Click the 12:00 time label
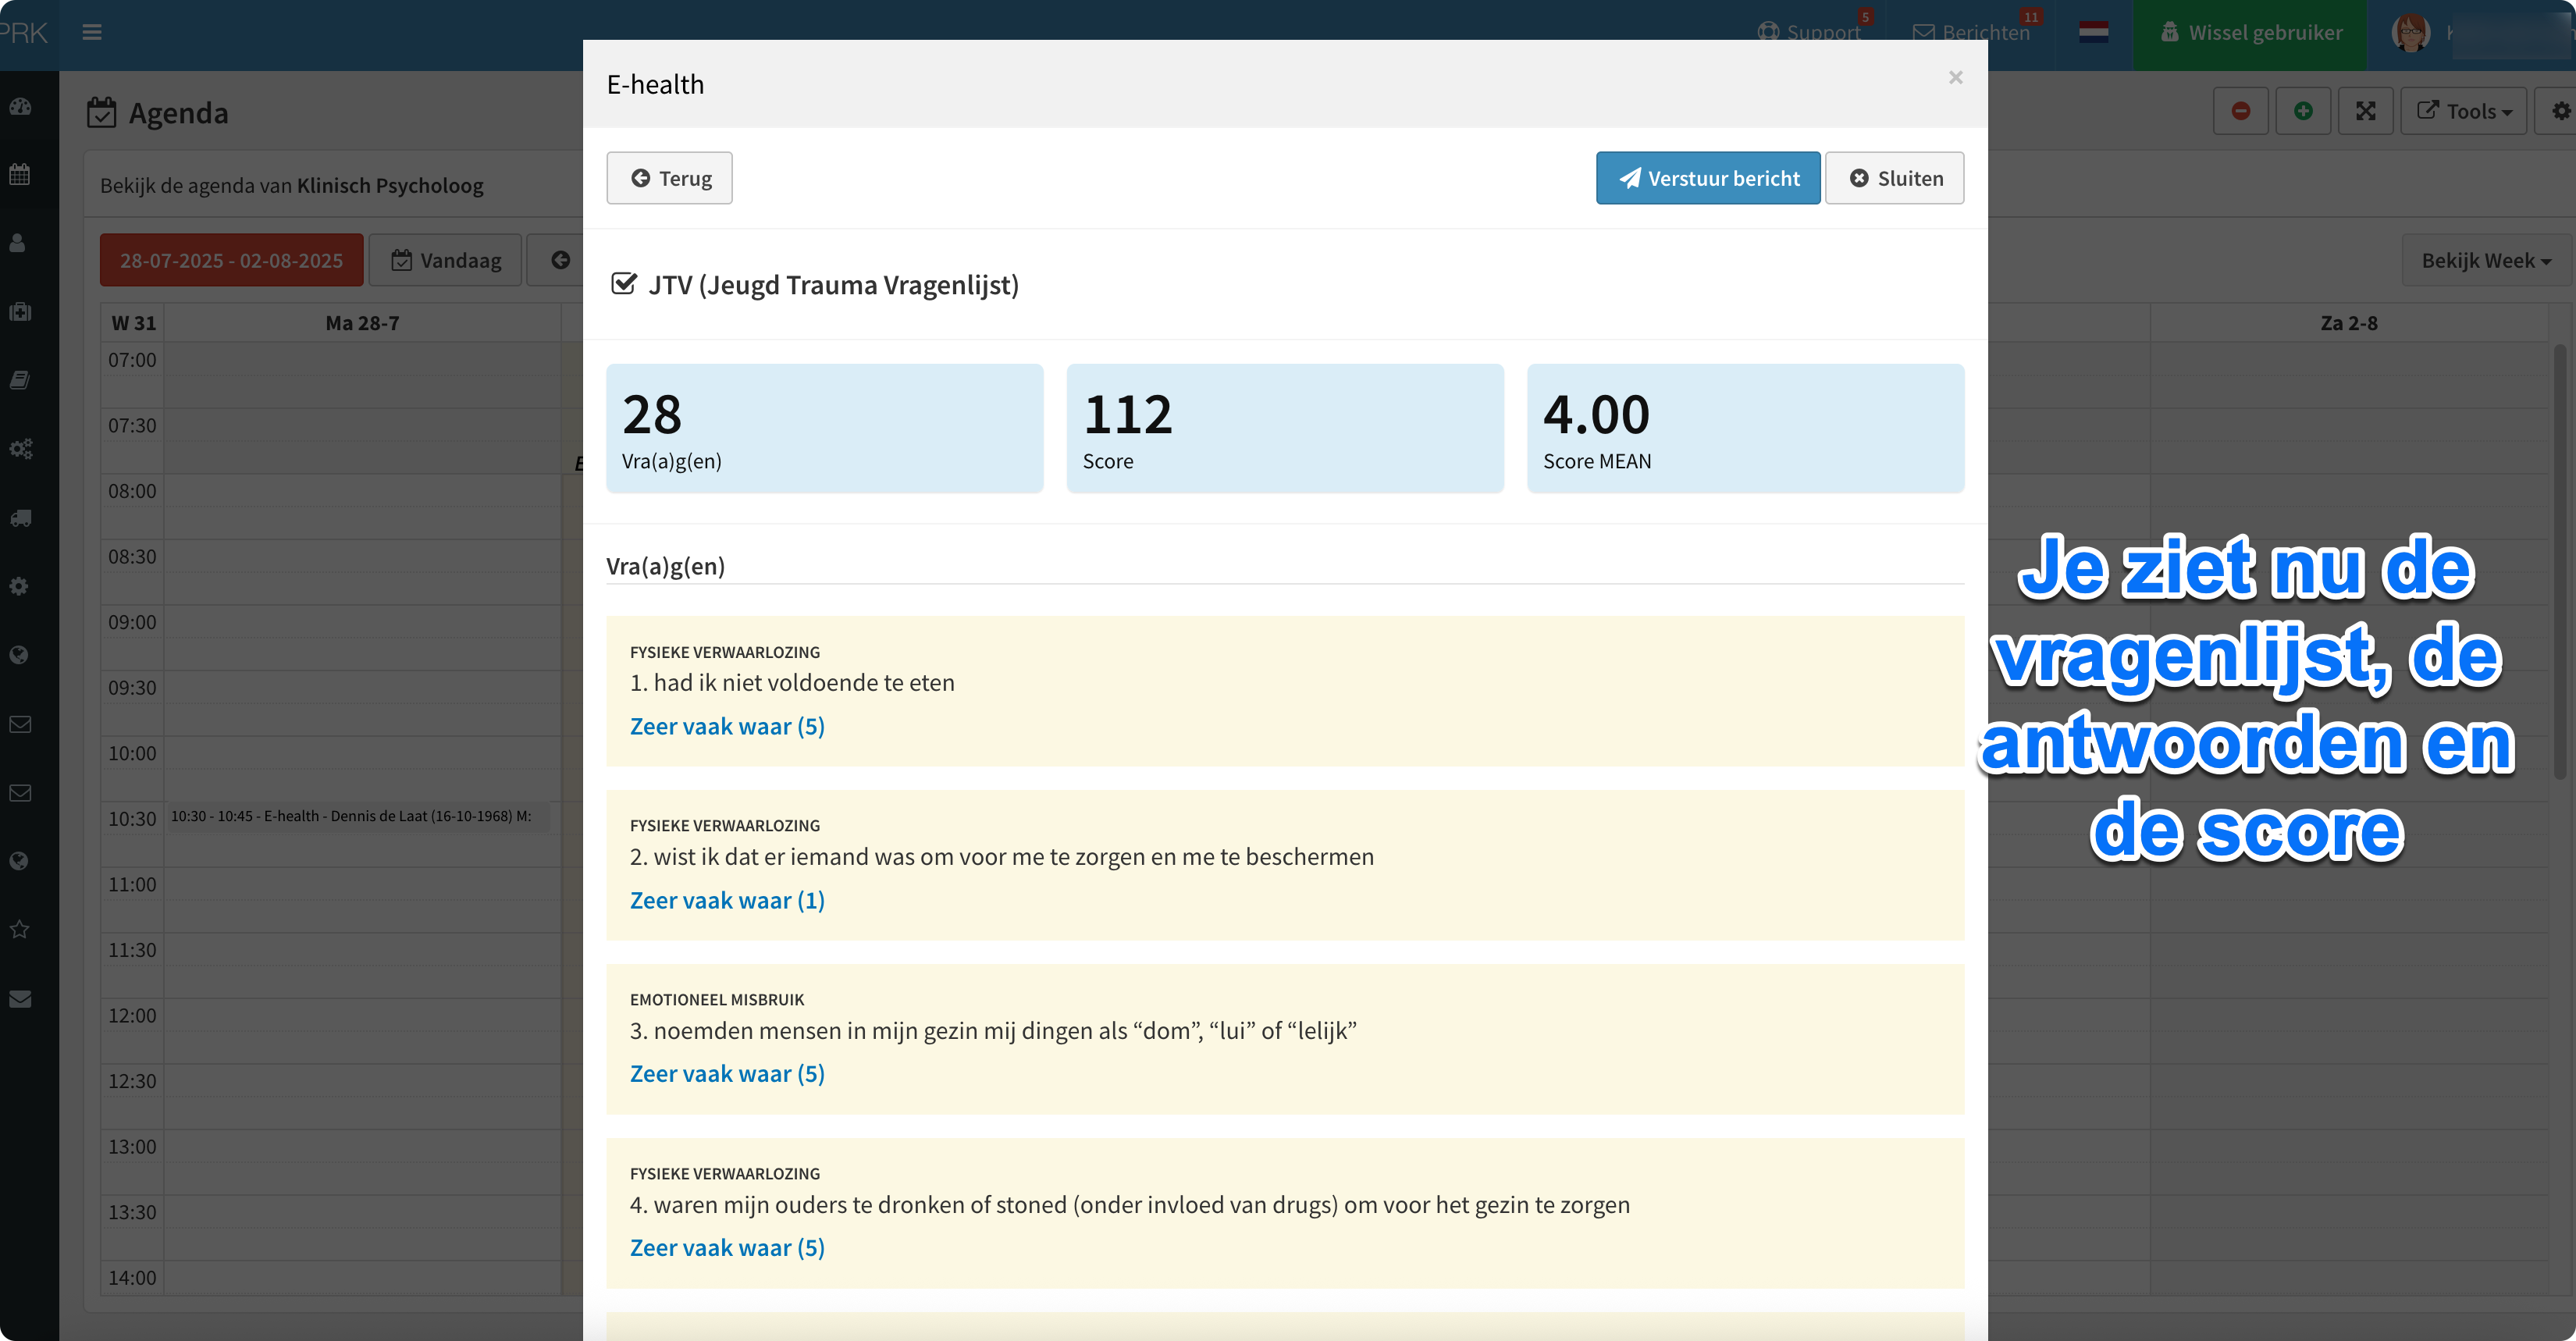 (x=132, y=1015)
